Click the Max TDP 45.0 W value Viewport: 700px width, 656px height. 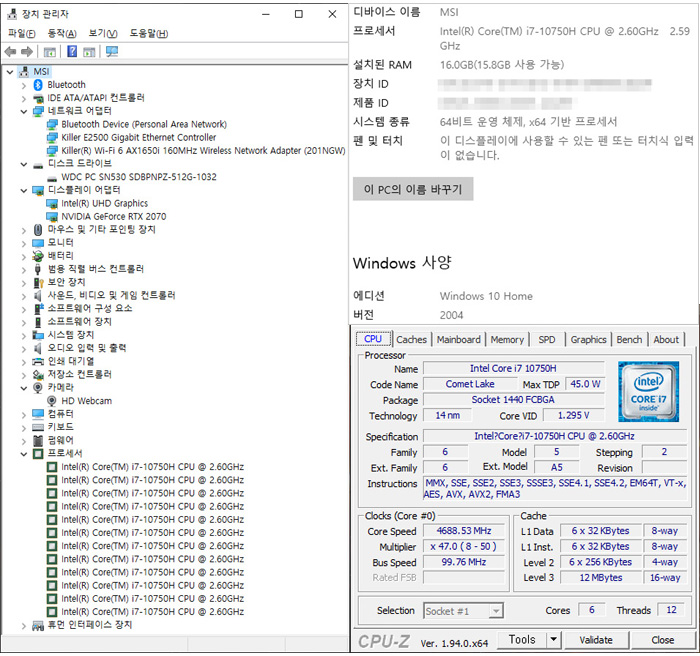[585, 384]
